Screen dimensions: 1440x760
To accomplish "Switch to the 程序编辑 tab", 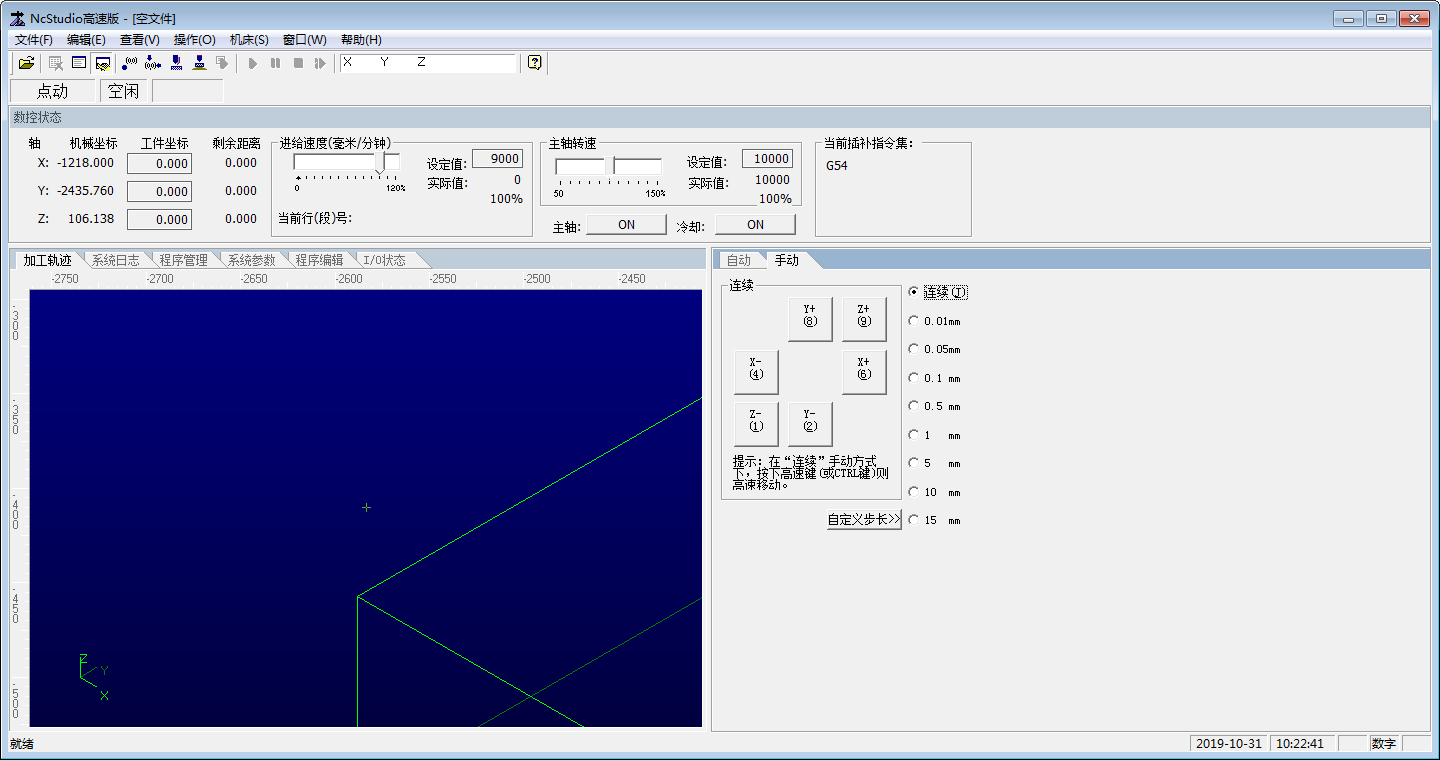I will click(x=320, y=260).
